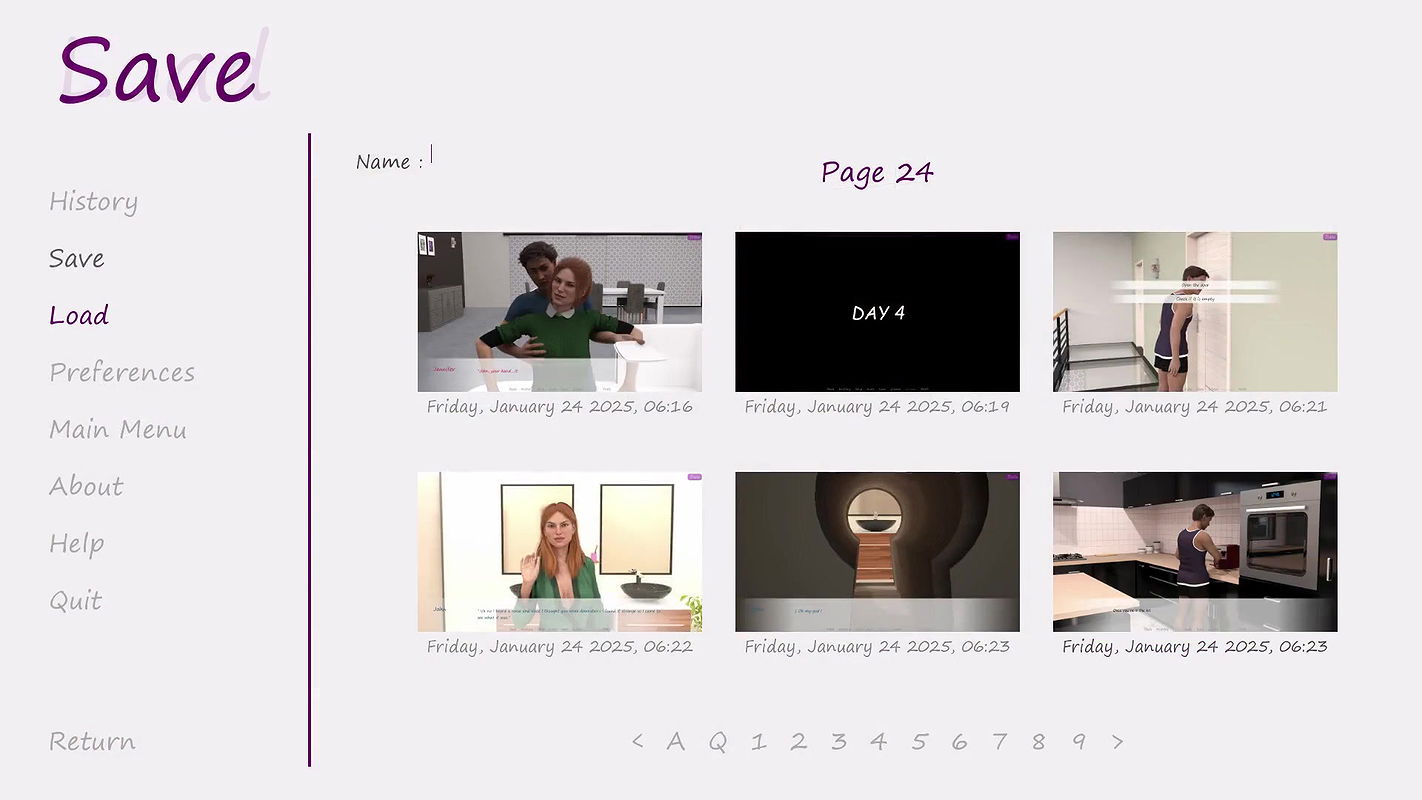The height and width of the screenshot is (800, 1422).
Task: Jump to save page 9
Action: [x=1079, y=742]
